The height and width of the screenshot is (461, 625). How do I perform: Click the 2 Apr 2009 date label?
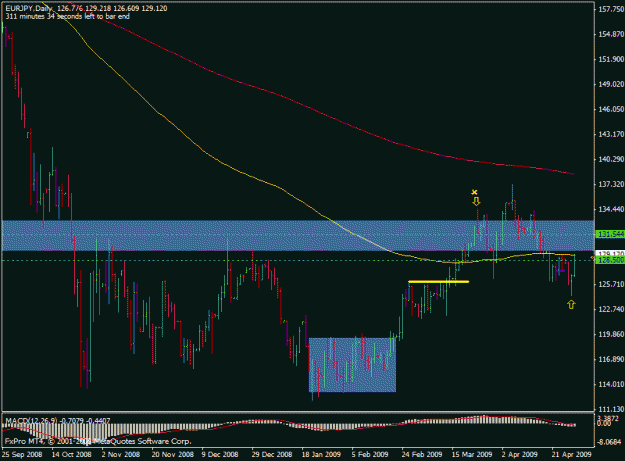click(x=520, y=454)
